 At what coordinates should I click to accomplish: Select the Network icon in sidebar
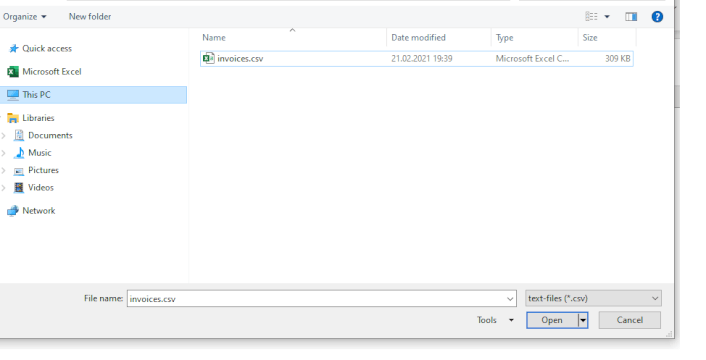click(x=13, y=211)
